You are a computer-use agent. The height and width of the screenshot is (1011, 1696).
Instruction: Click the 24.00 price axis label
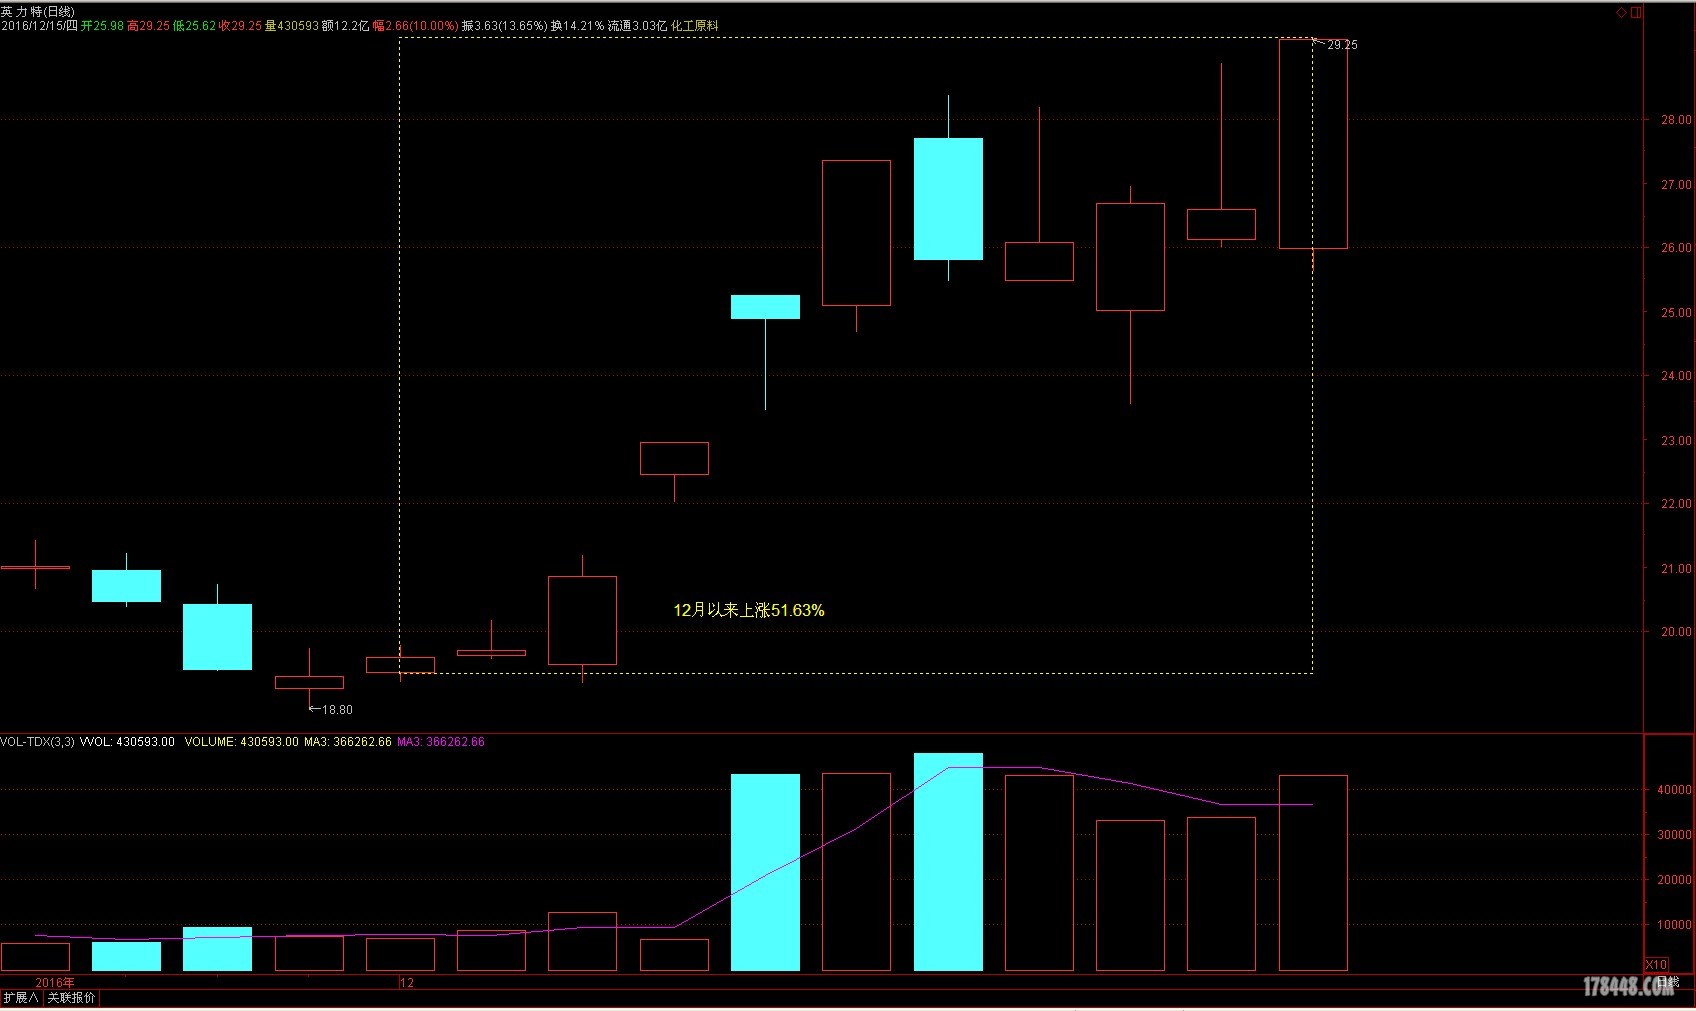[1676, 376]
